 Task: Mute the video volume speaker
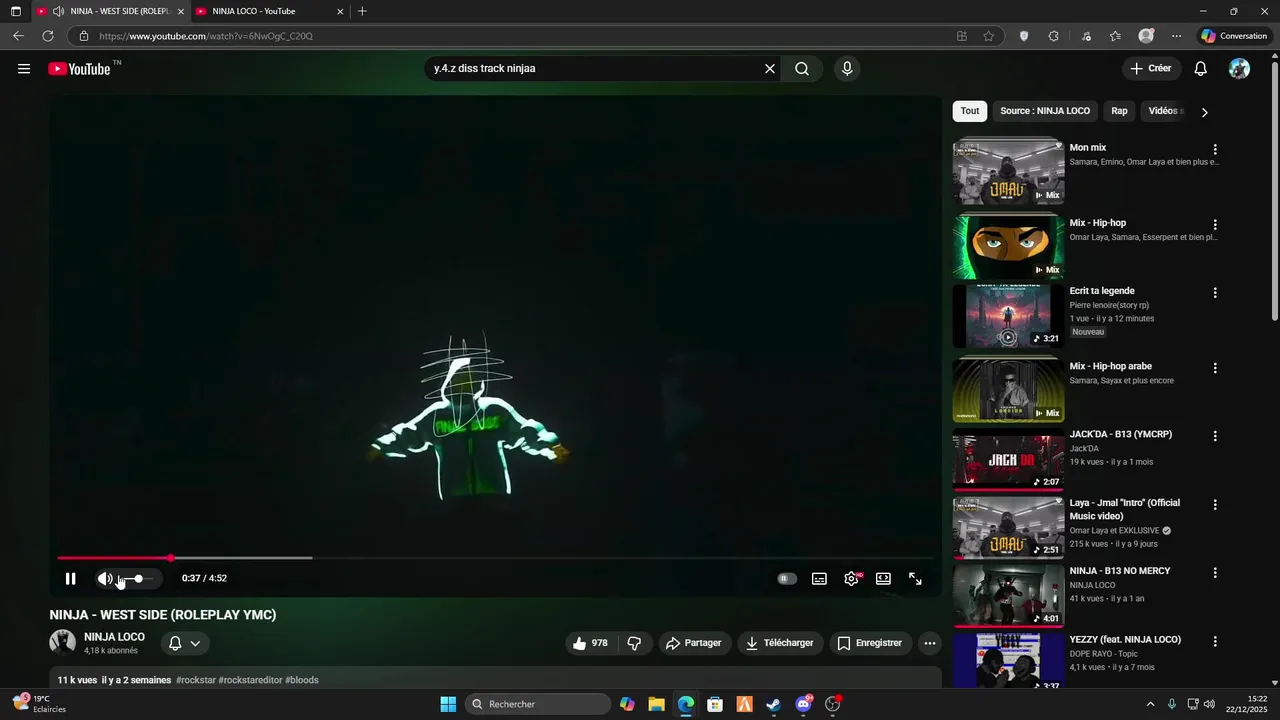[x=104, y=578]
